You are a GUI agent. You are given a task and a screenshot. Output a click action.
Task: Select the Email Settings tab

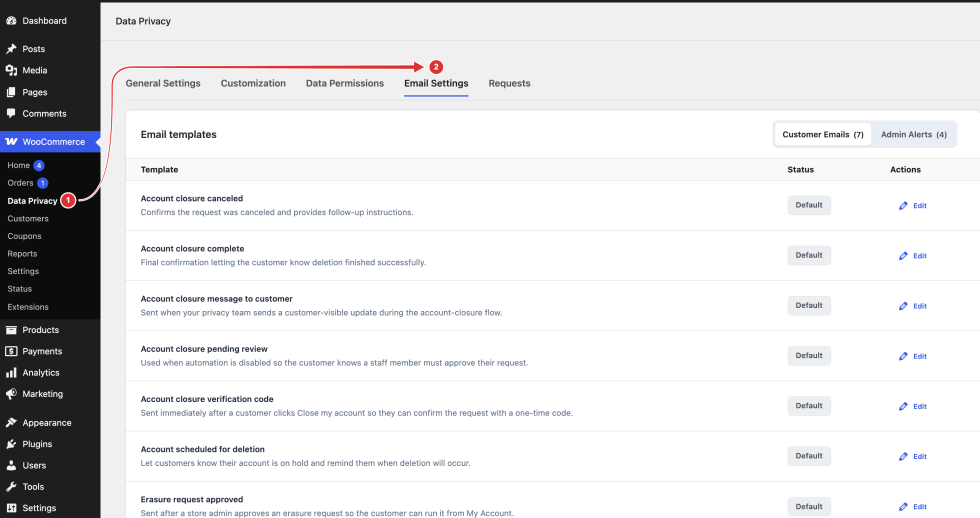click(x=436, y=83)
